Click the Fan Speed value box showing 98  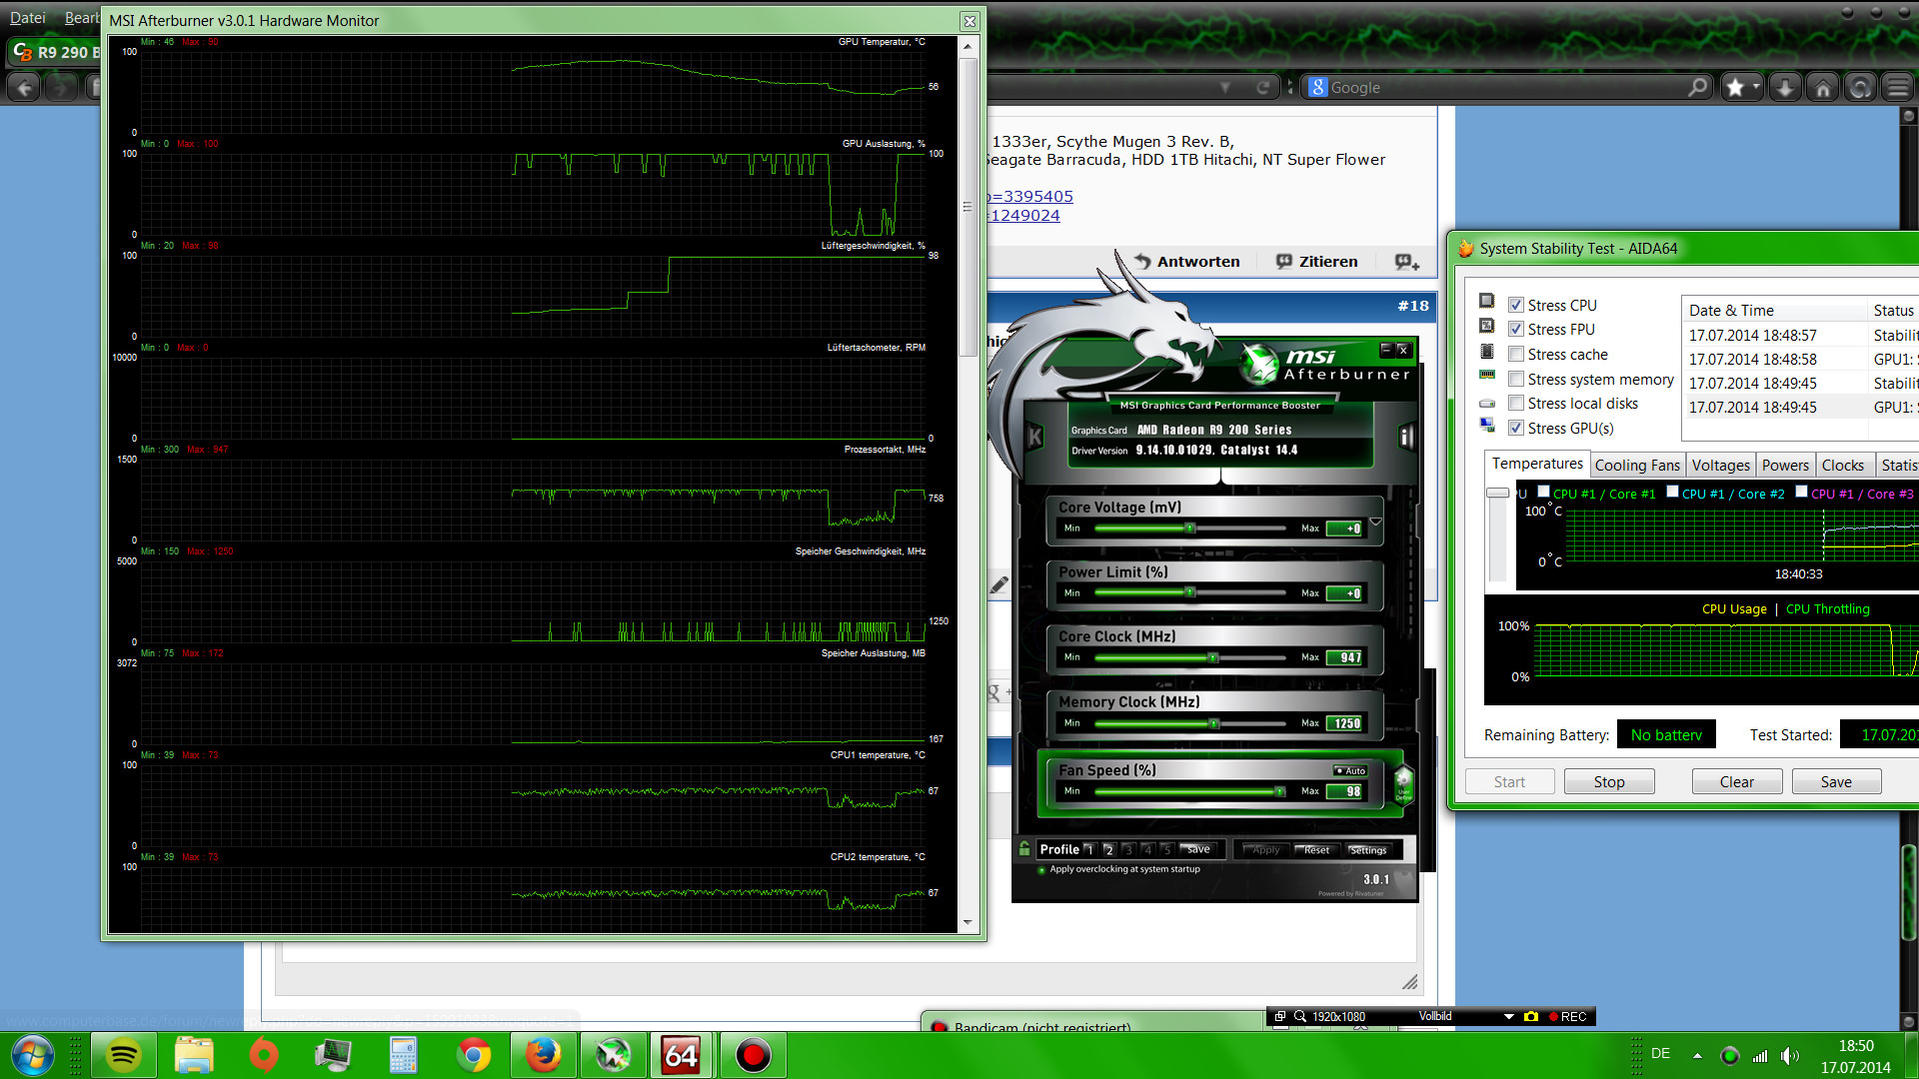(1346, 792)
